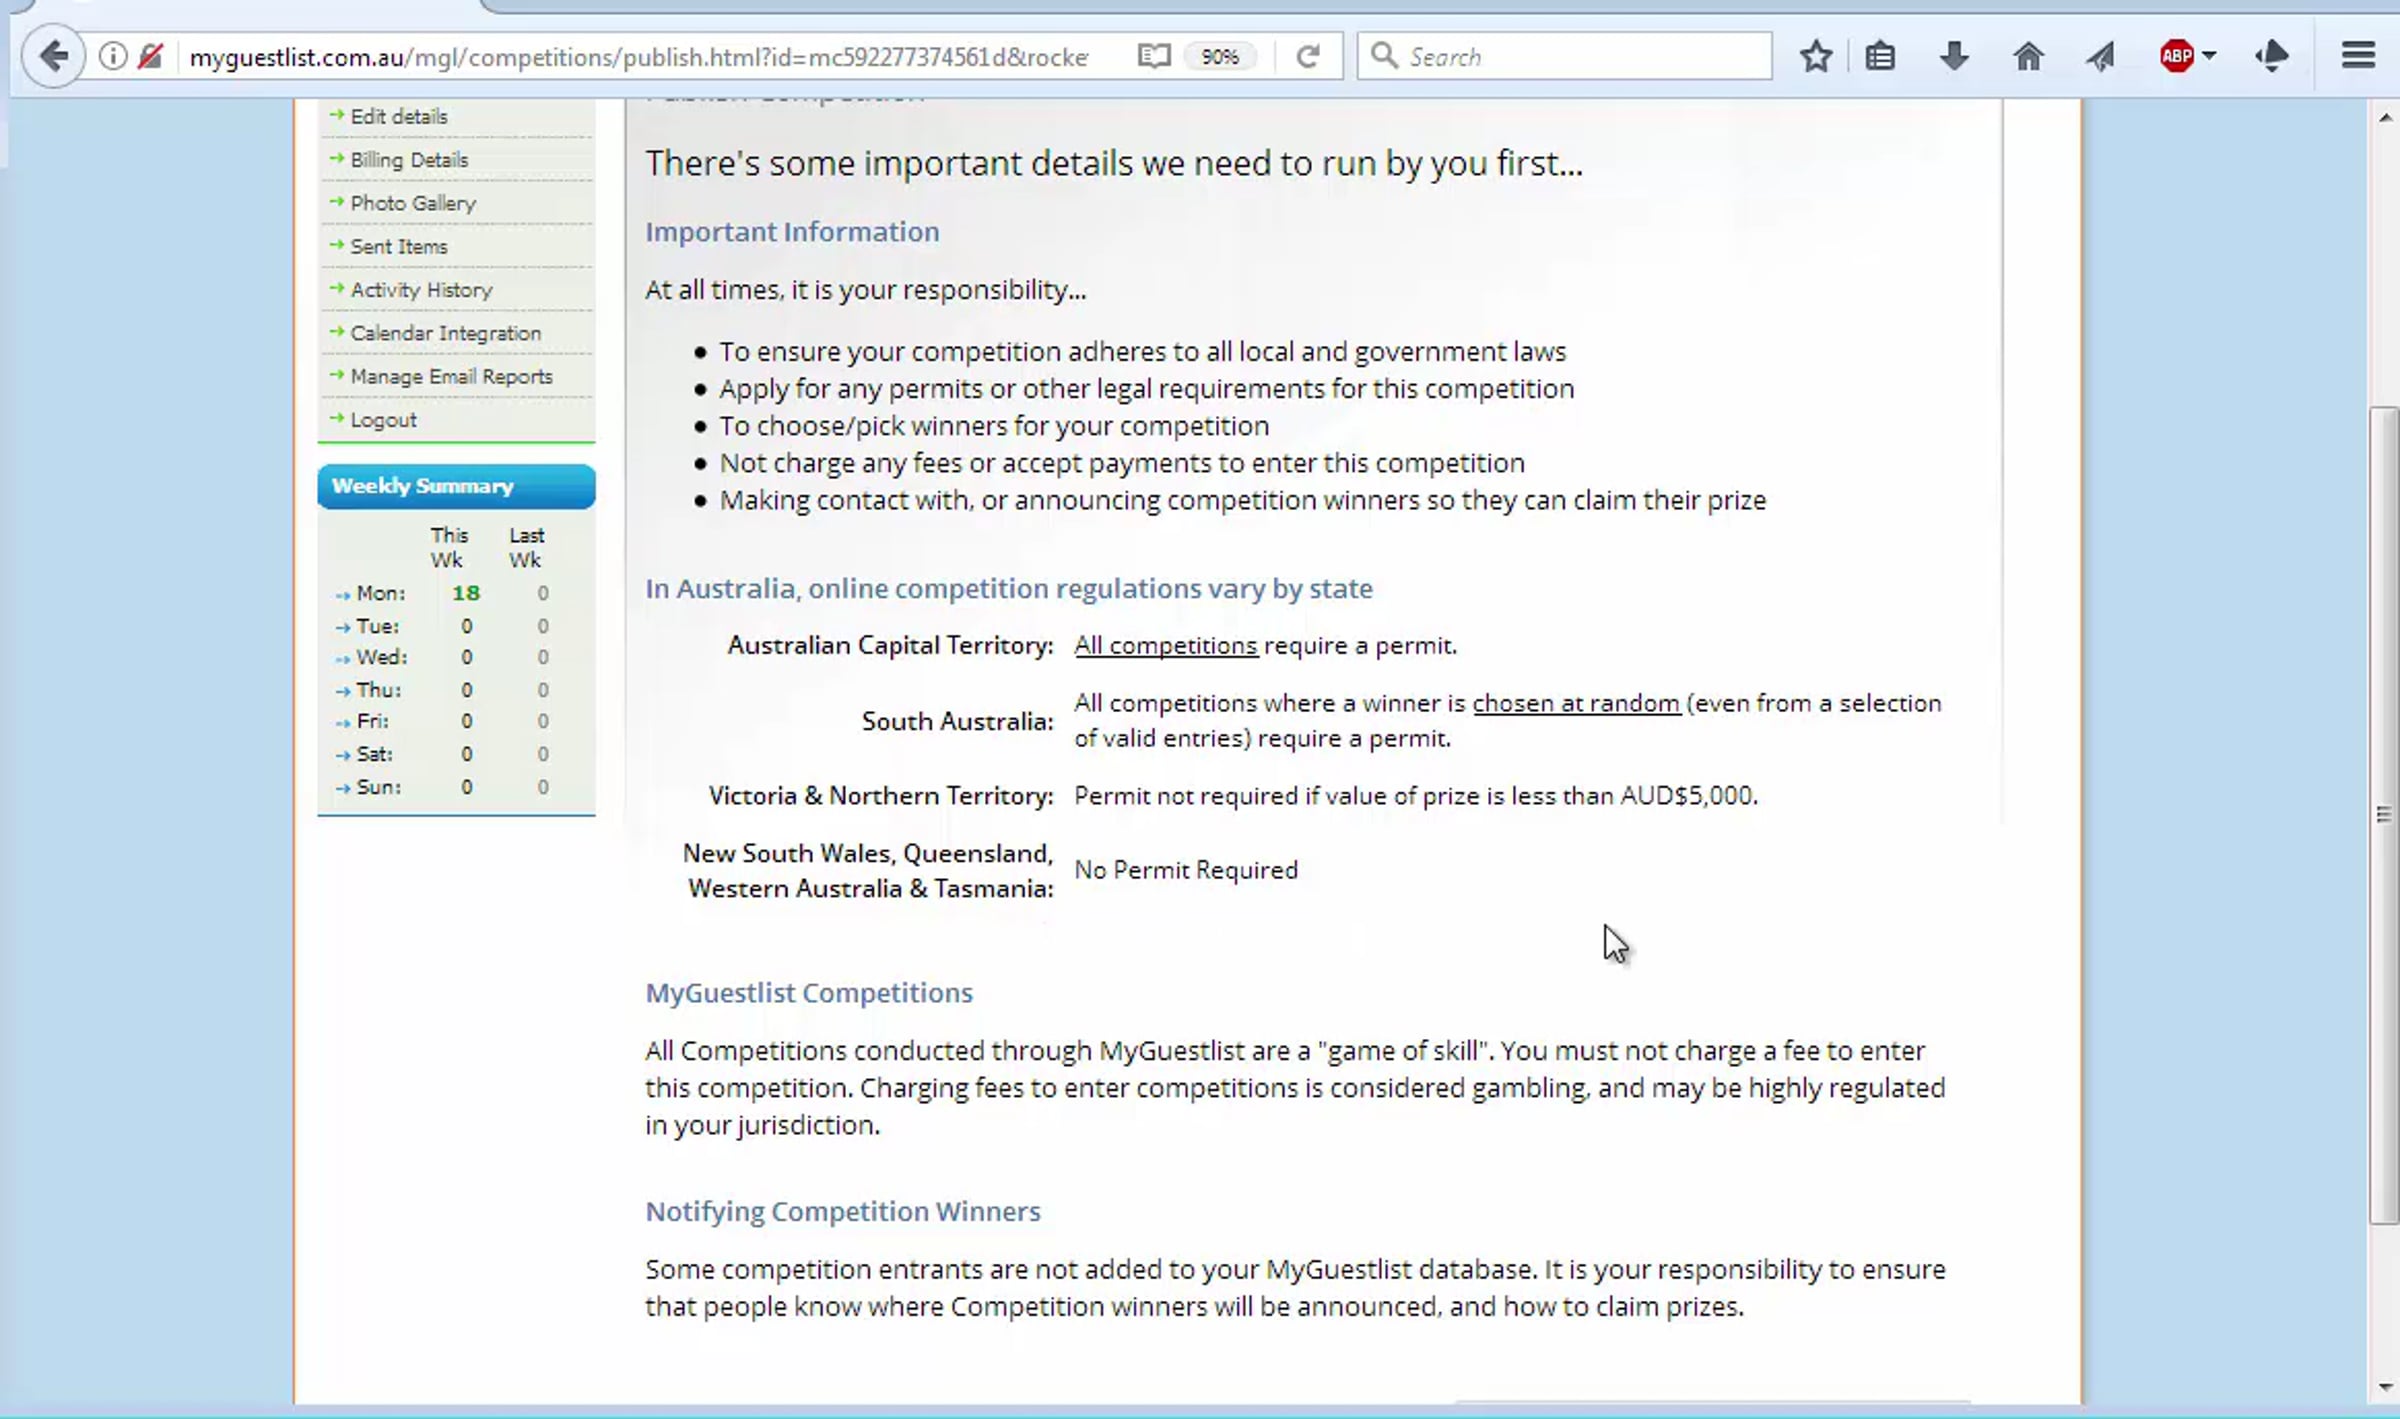Click inside the browser Search field
The width and height of the screenshot is (2400, 1419).
coord(1580,57)
